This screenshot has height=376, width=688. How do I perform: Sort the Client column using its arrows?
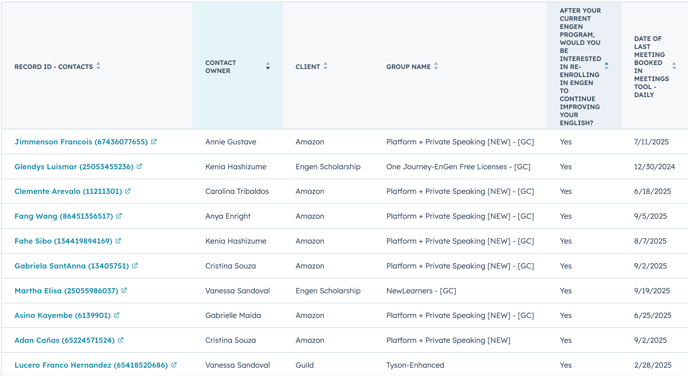[326, 66]
